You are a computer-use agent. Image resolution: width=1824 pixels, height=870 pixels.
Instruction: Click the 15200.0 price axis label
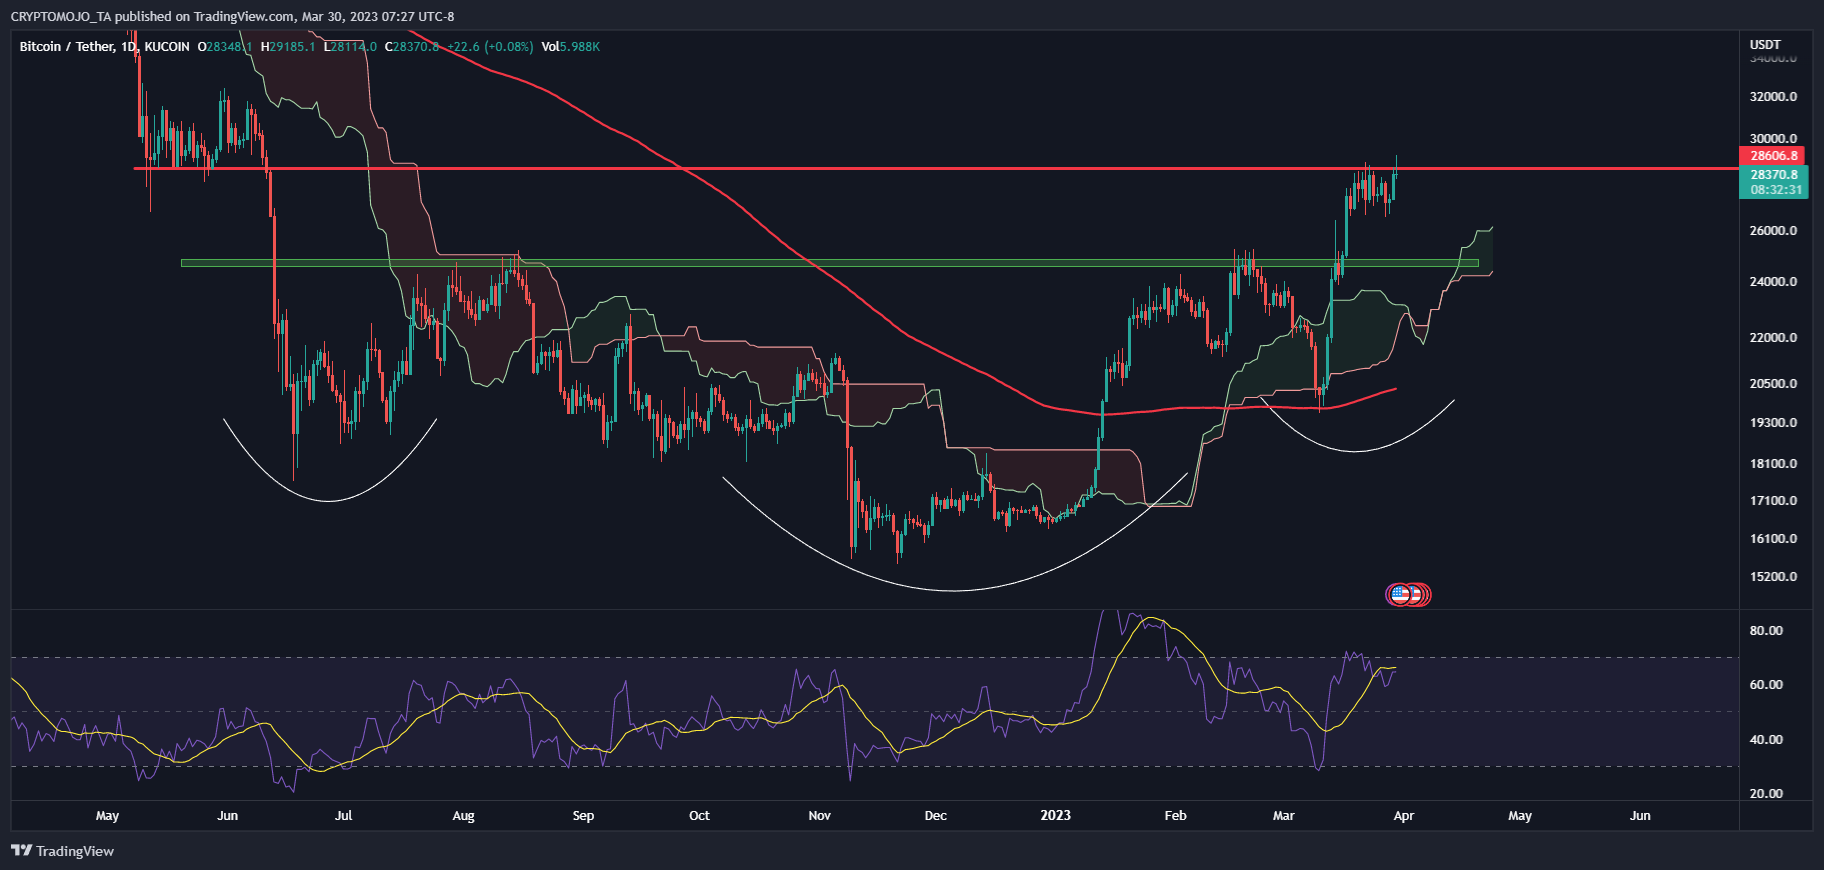tap(1773, 577)
